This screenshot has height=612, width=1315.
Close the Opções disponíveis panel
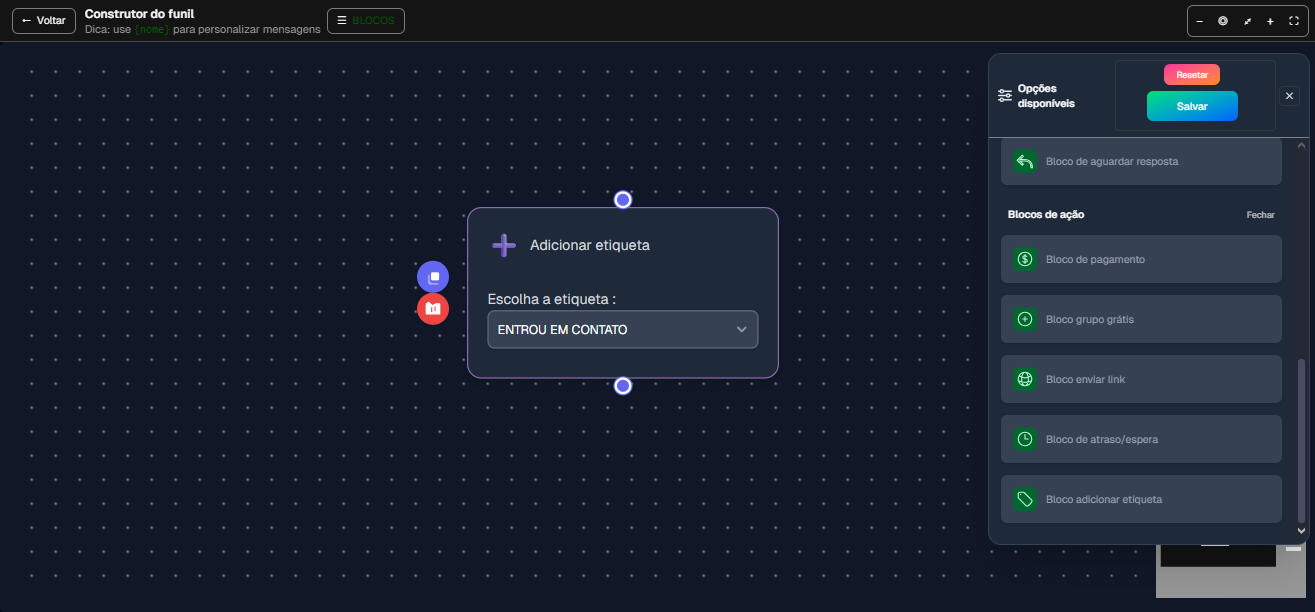[x=1289, y=95]
